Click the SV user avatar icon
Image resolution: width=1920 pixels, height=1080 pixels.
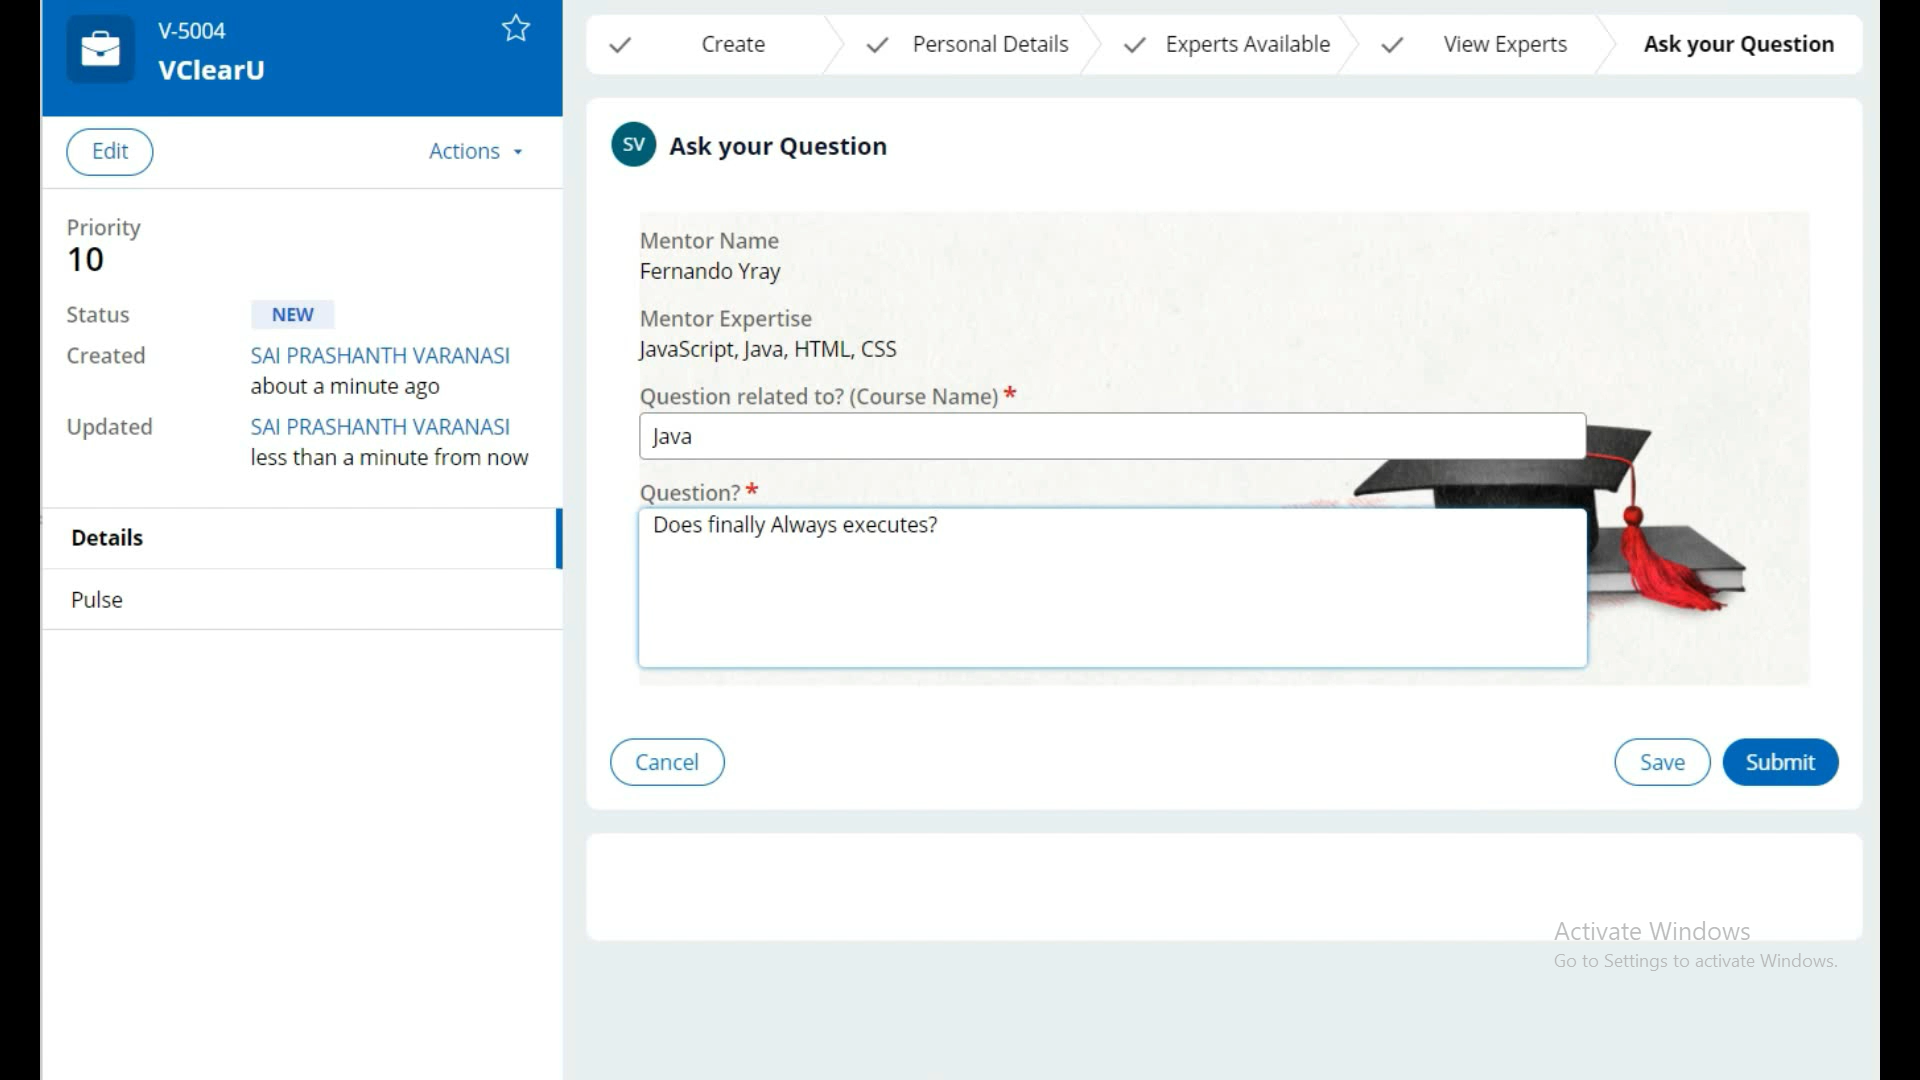[x=633, y=145]
